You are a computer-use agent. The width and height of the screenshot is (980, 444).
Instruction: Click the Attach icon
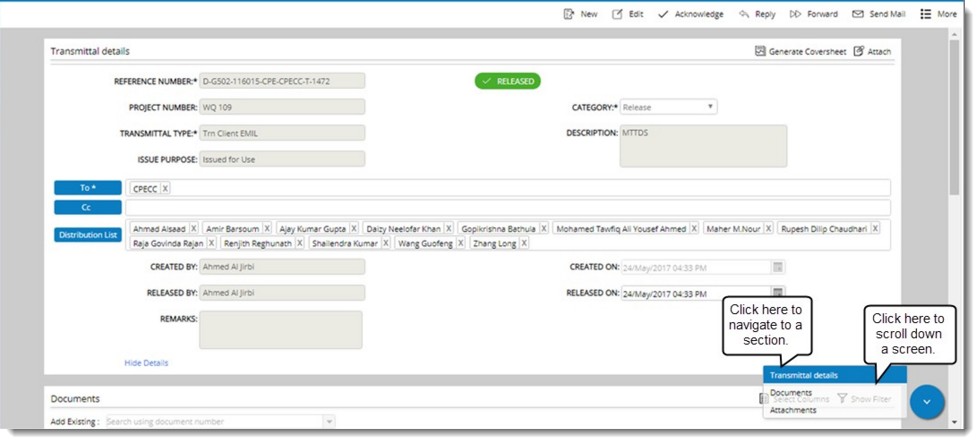click(858, 51)
